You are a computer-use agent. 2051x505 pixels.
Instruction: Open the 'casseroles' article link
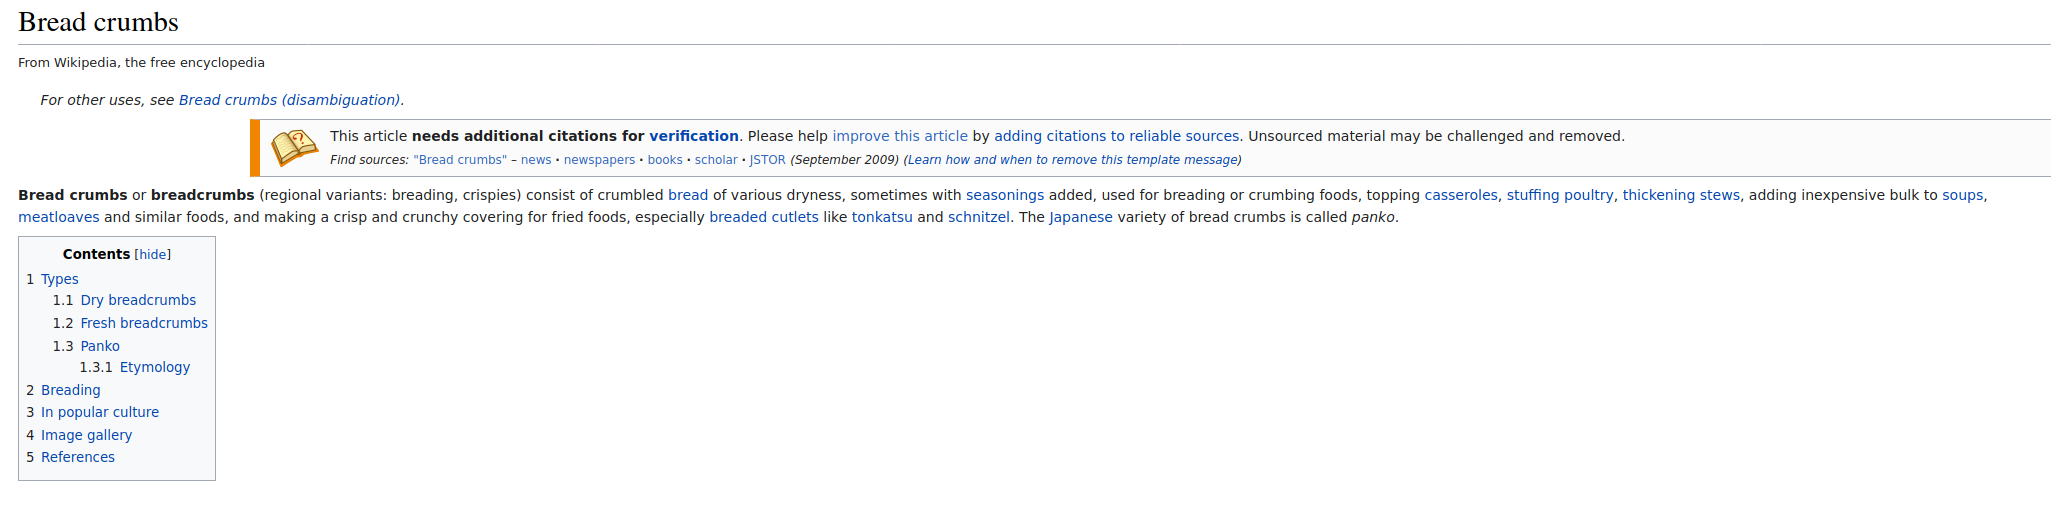click(x=1461, y=195)
